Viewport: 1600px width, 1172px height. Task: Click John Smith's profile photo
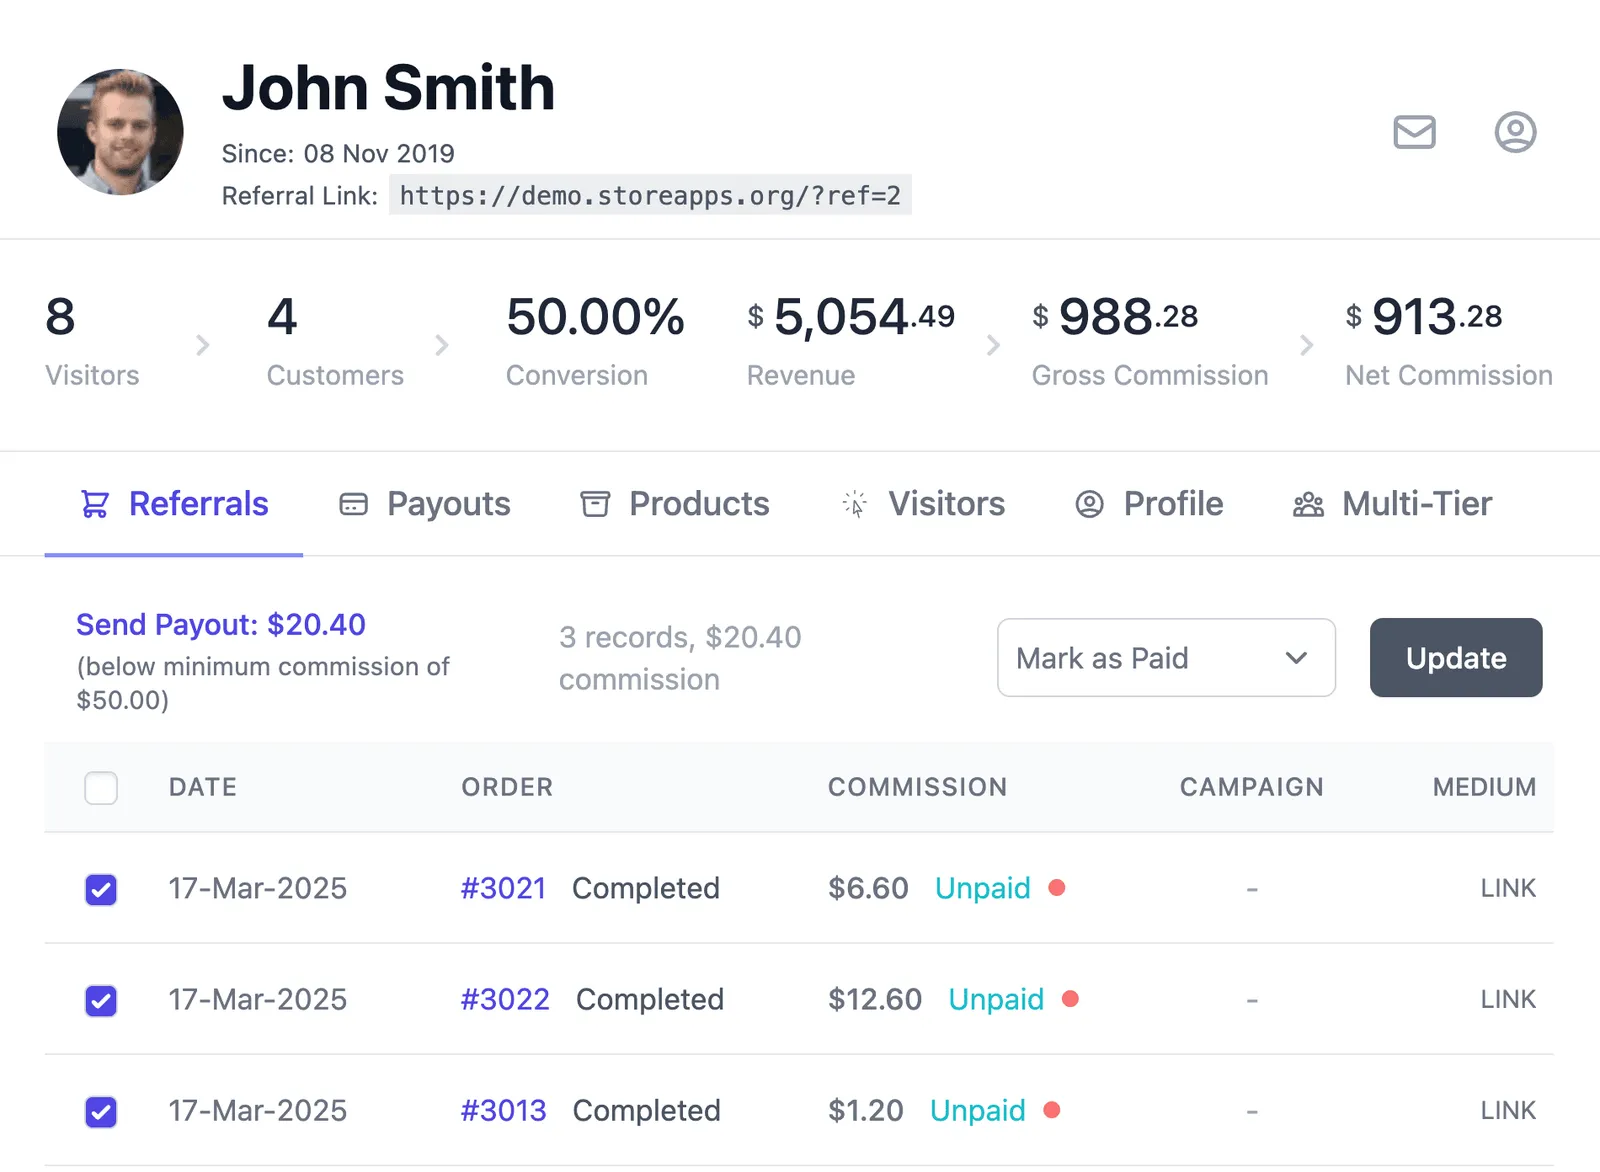coord(120,132)
